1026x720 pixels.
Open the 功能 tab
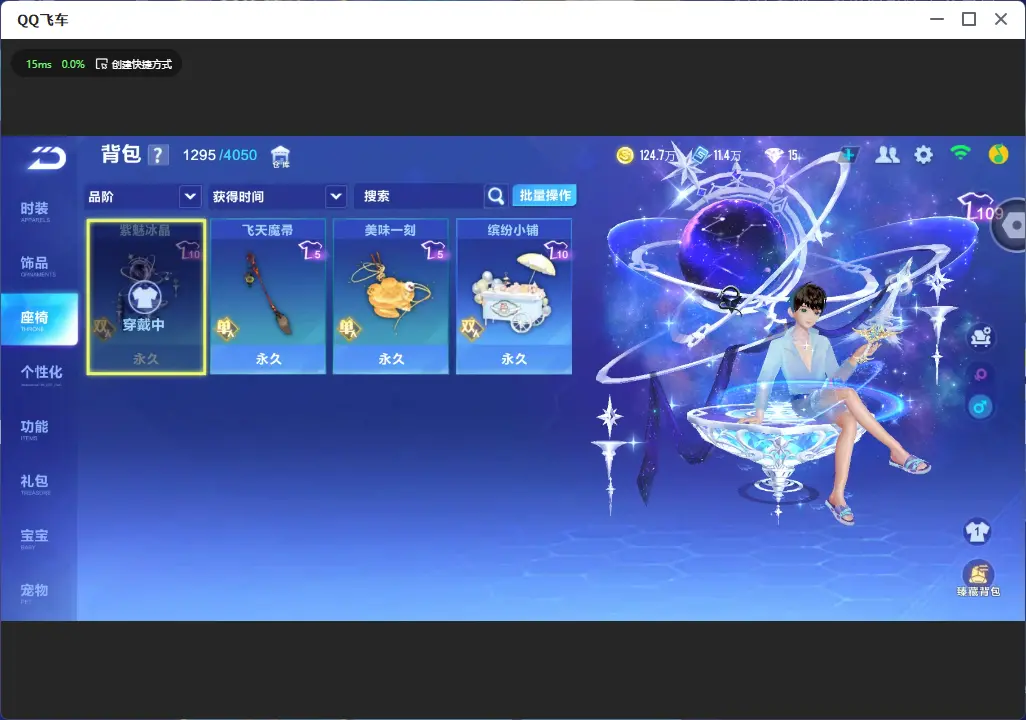pos(35,428)
